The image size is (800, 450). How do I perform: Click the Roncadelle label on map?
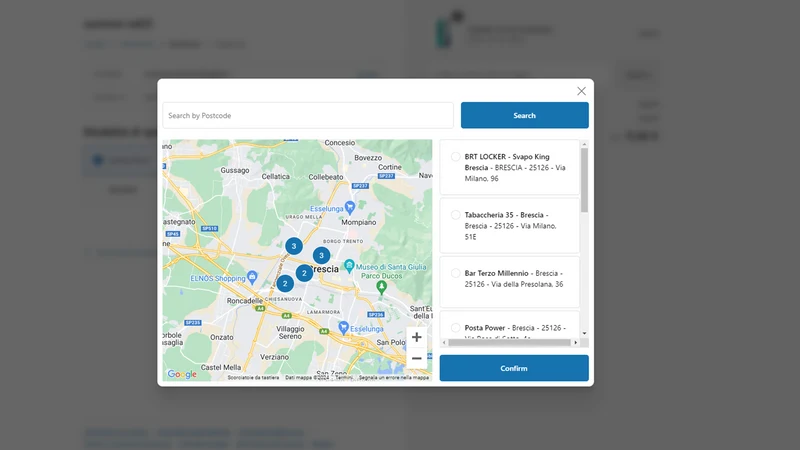(245, 301)
